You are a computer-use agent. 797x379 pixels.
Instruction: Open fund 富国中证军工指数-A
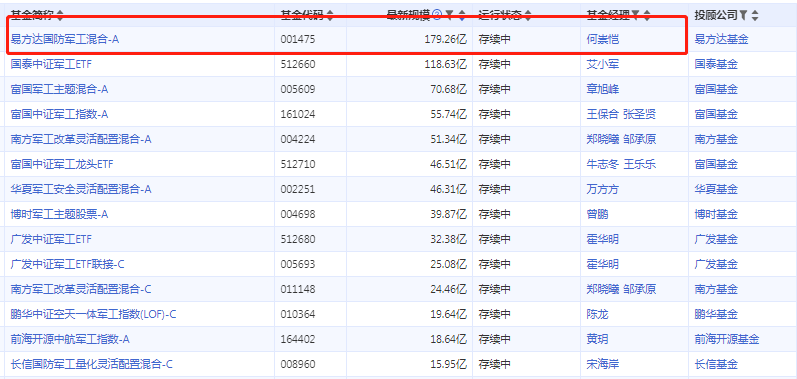[x=59, y=114]
